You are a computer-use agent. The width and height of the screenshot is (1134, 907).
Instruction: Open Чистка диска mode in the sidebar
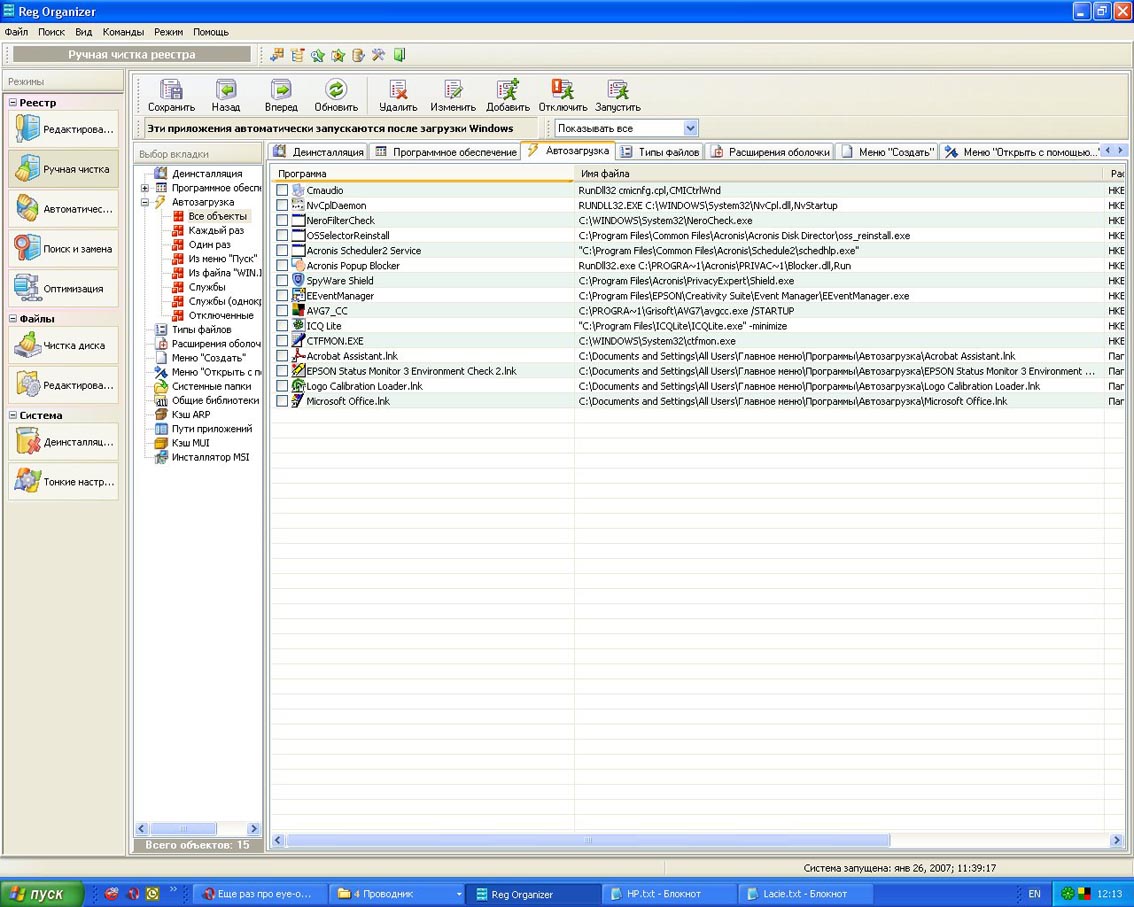click(64, 345)
